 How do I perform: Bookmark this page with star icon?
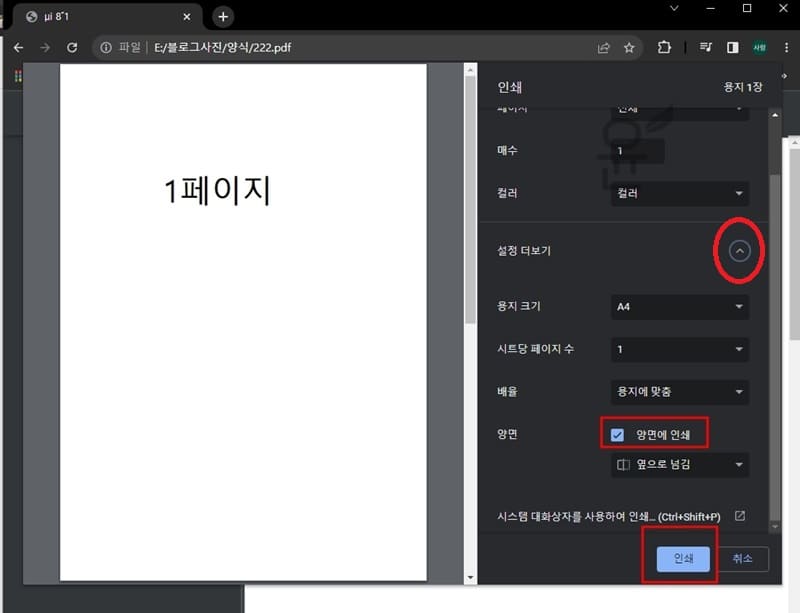tap(629, 47)
